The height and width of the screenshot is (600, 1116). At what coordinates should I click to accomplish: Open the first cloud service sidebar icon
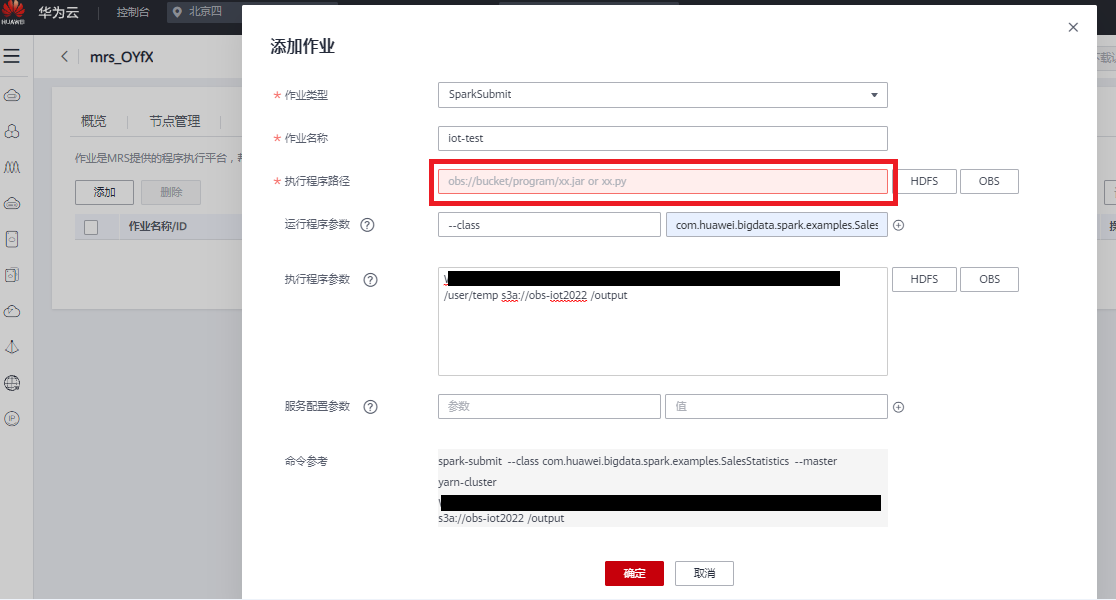[12, 95]
